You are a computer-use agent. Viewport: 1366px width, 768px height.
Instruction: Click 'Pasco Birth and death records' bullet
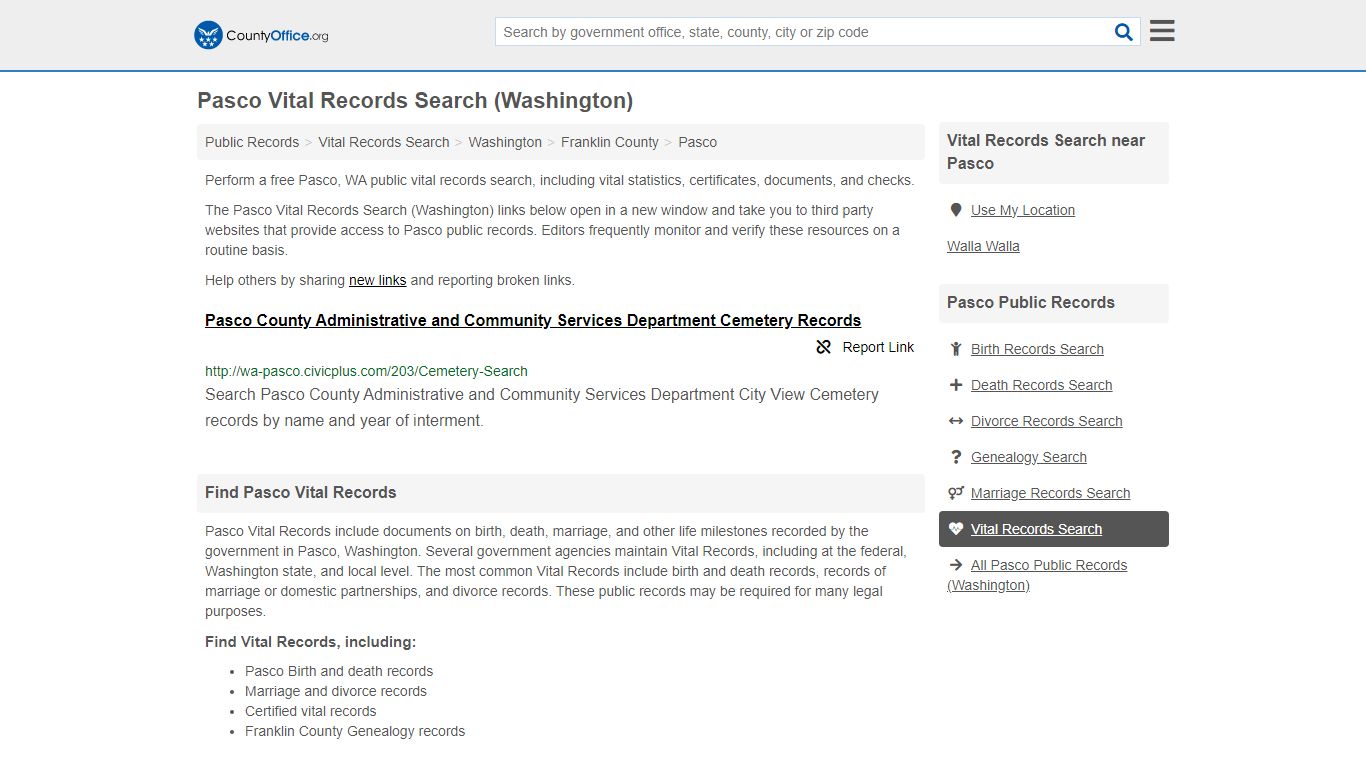coord(339,671)
